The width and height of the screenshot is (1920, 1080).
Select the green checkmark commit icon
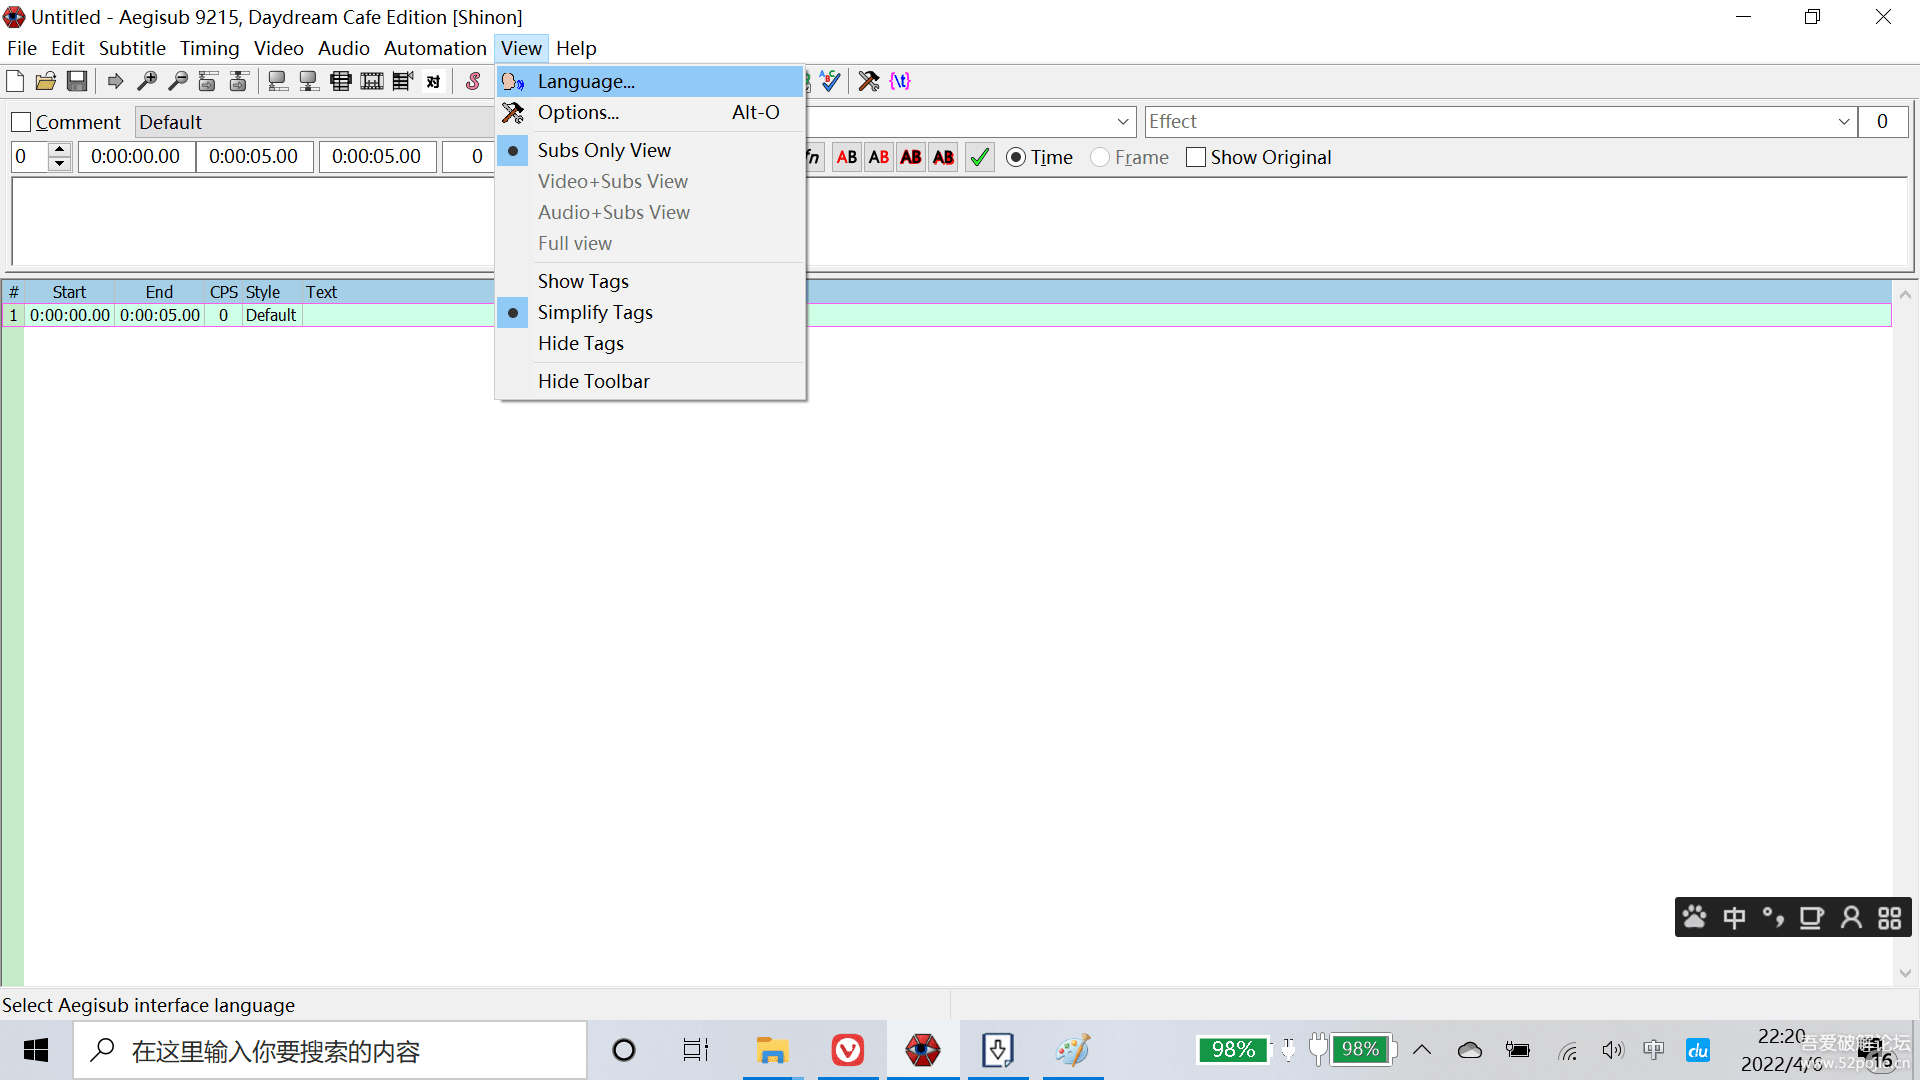pos(980,157)
